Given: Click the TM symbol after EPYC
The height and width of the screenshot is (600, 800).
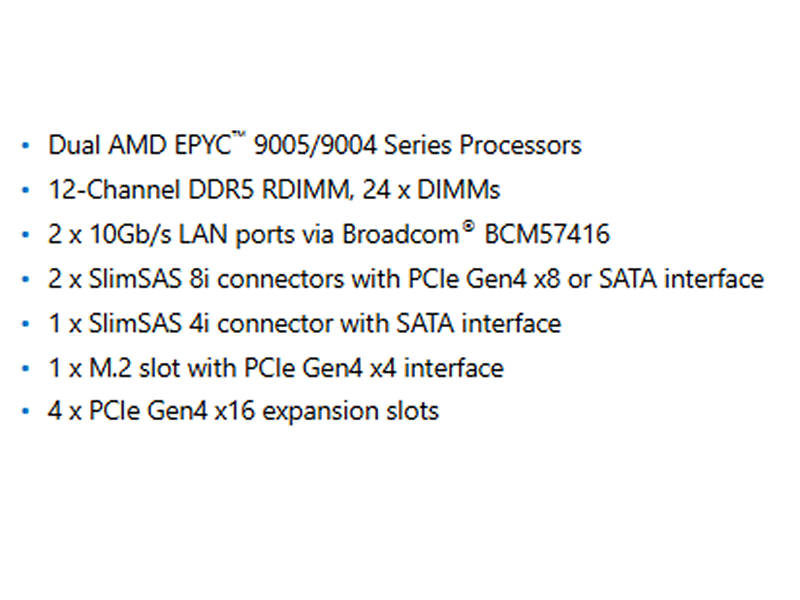Looking at the screenshot, I should pos(238,135).
